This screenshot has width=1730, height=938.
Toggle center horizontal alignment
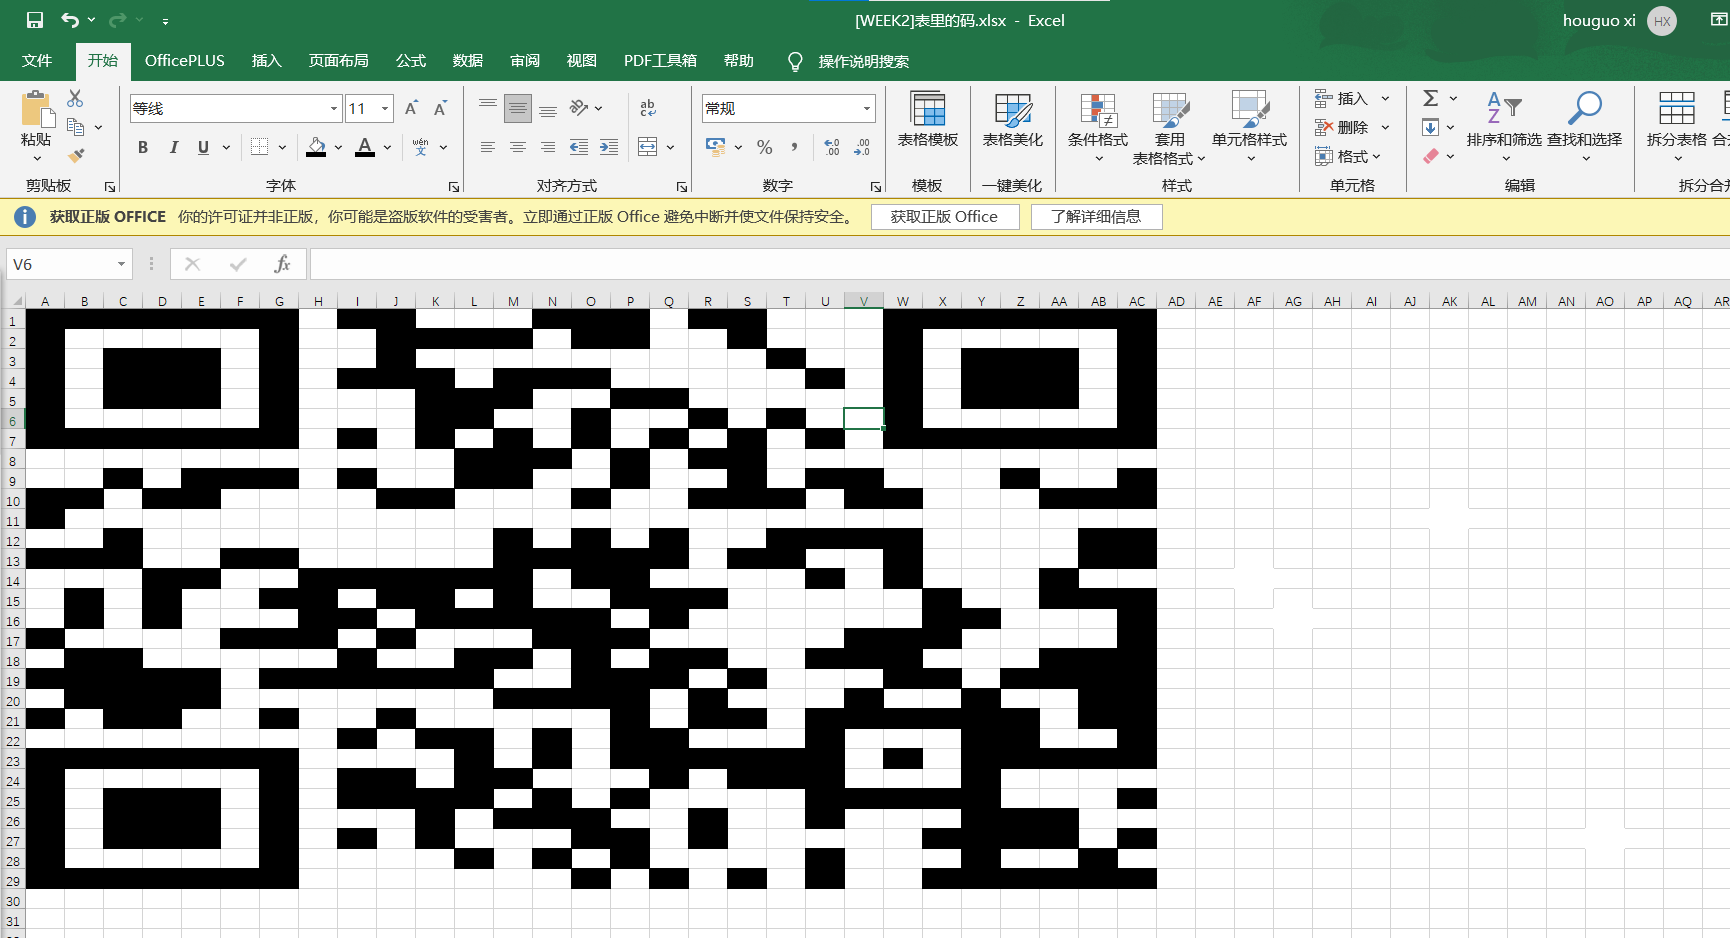[x=518, y=147]
